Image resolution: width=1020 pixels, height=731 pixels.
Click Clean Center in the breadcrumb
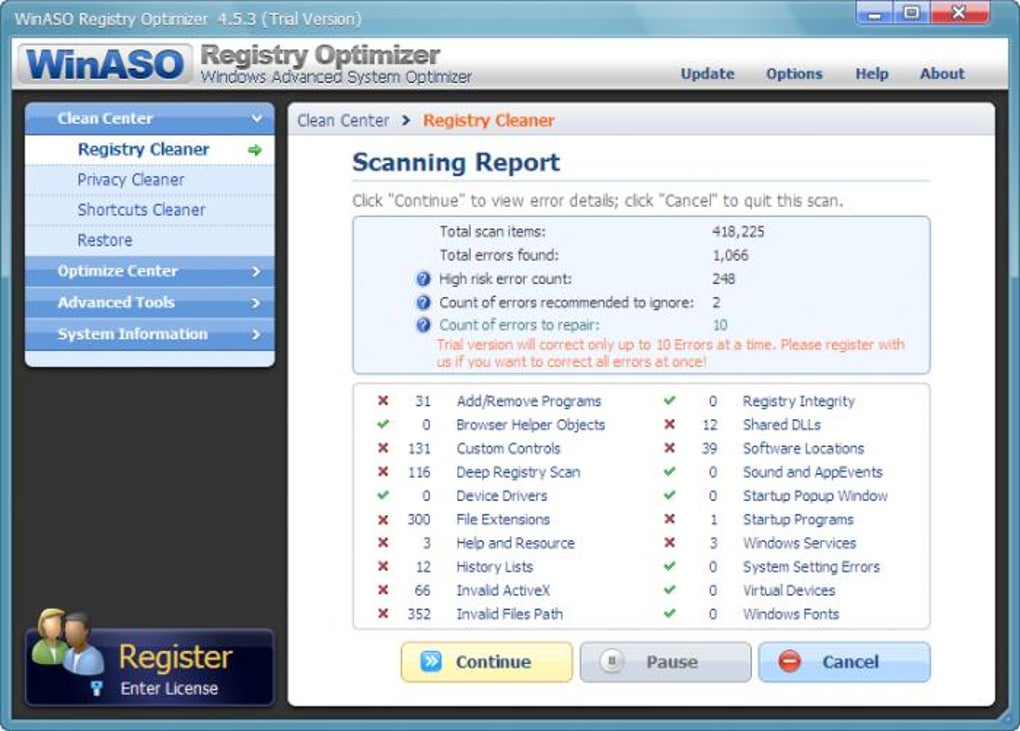point(343,120)
